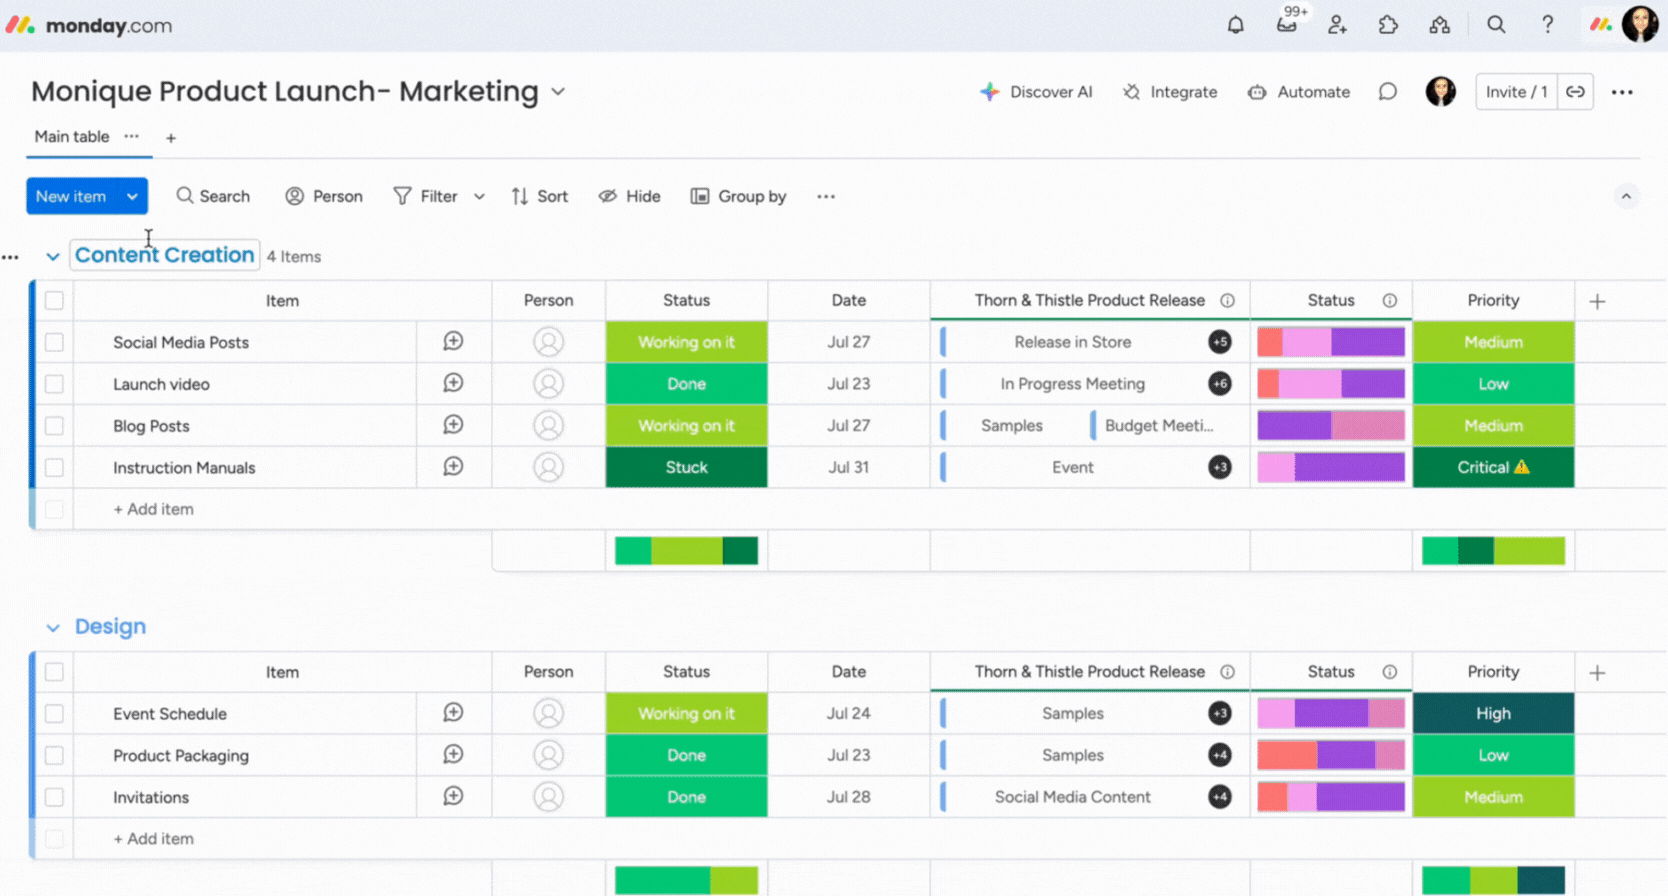The image size is (1668, 896).
Task: Switch to the Main table tab
Action: point(72,137)
